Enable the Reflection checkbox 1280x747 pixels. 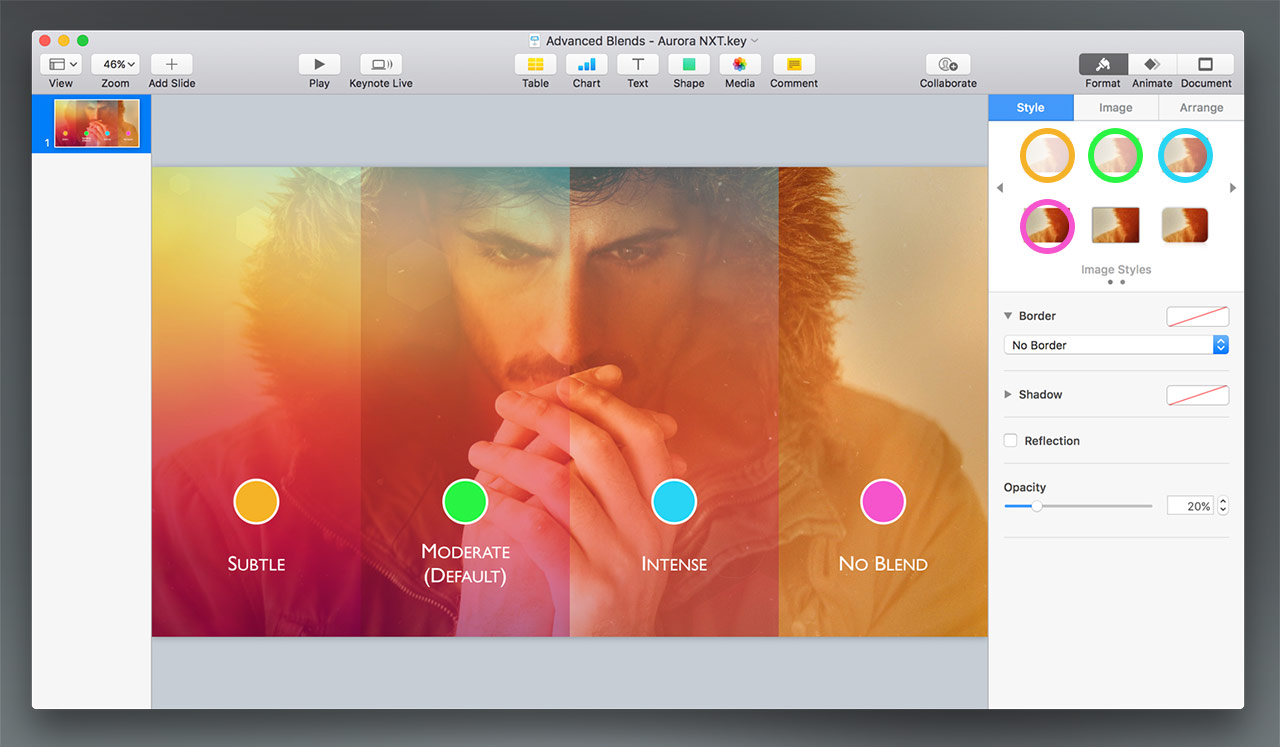pos(1011,441)
